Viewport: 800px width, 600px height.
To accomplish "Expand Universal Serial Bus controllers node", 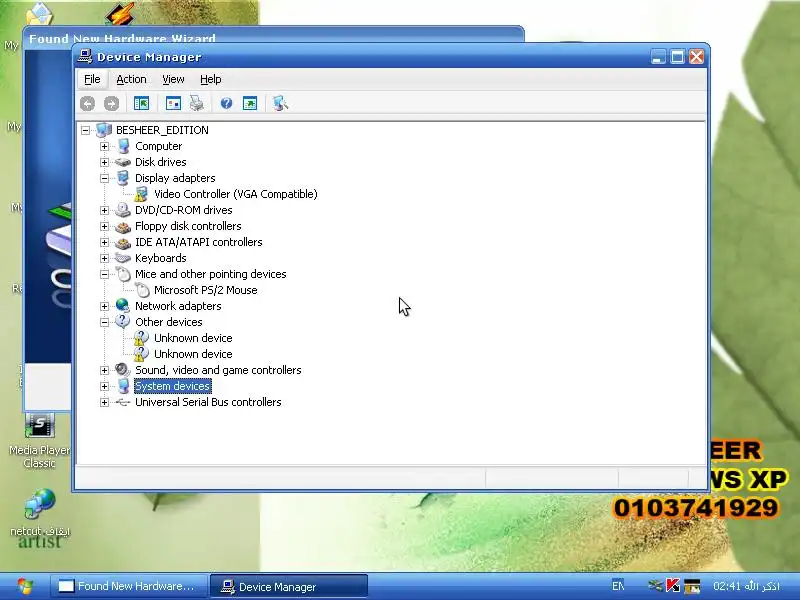I will [x=104, y=403].
